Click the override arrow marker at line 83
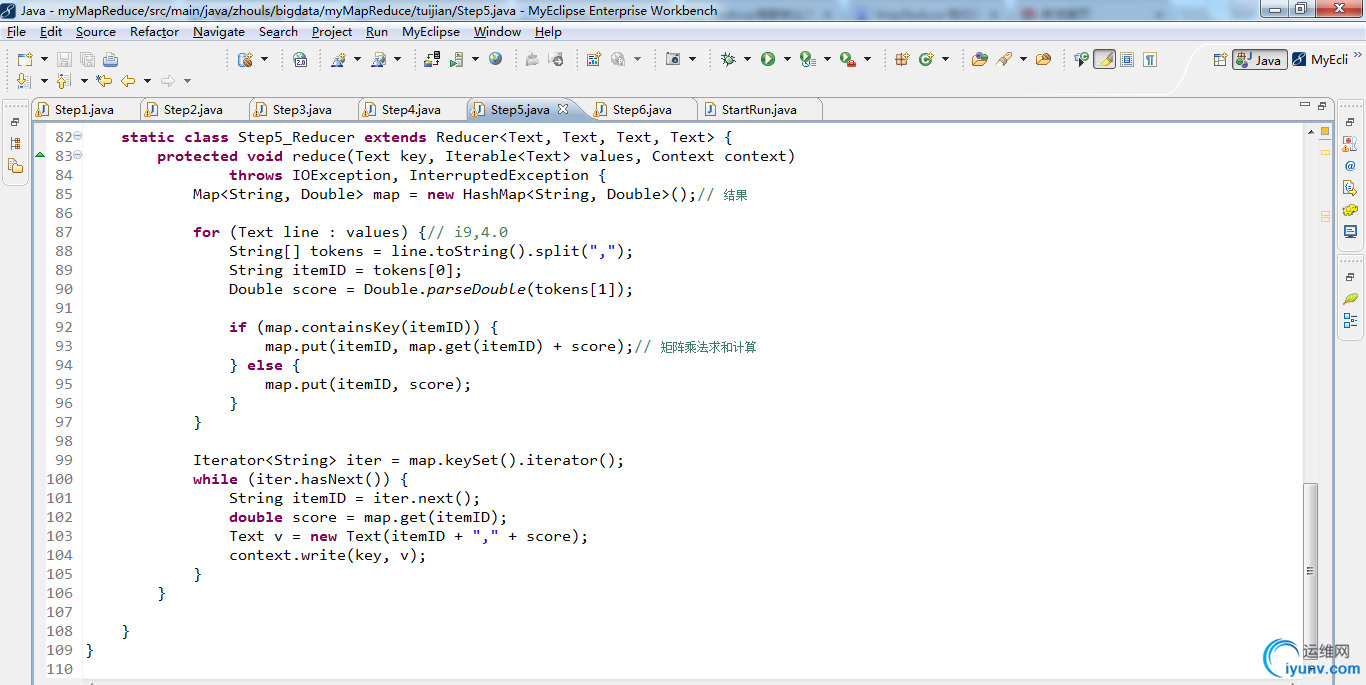This screenshot has height=685, width=1366. pyautogui.click(x=40, y=156)
